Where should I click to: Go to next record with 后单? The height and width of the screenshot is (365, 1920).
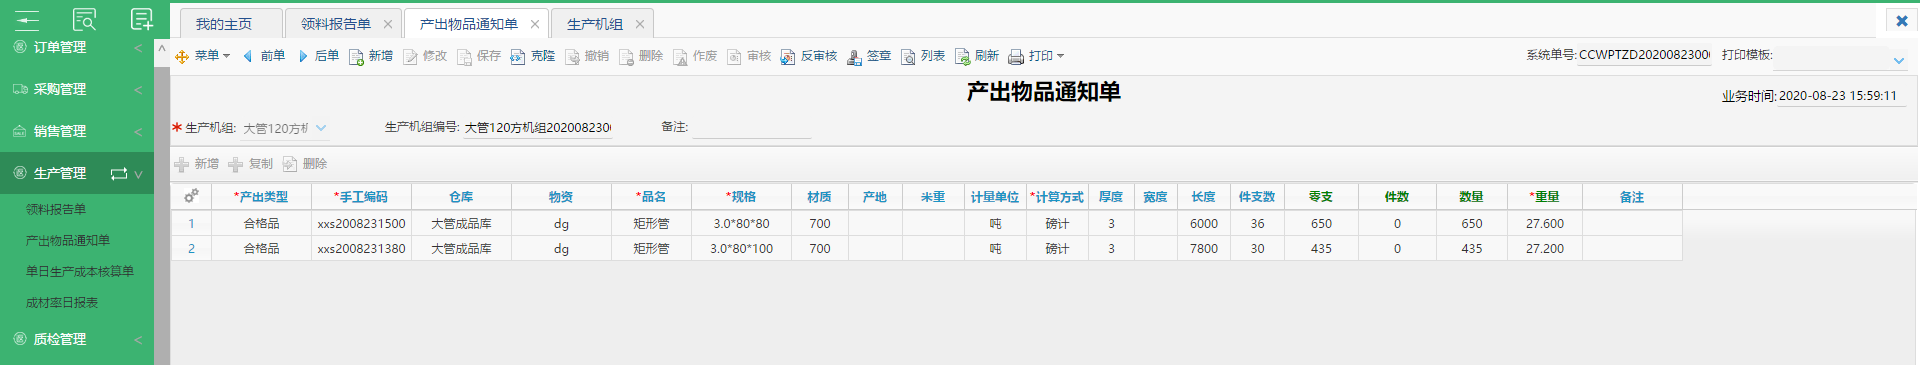[317, 56]
